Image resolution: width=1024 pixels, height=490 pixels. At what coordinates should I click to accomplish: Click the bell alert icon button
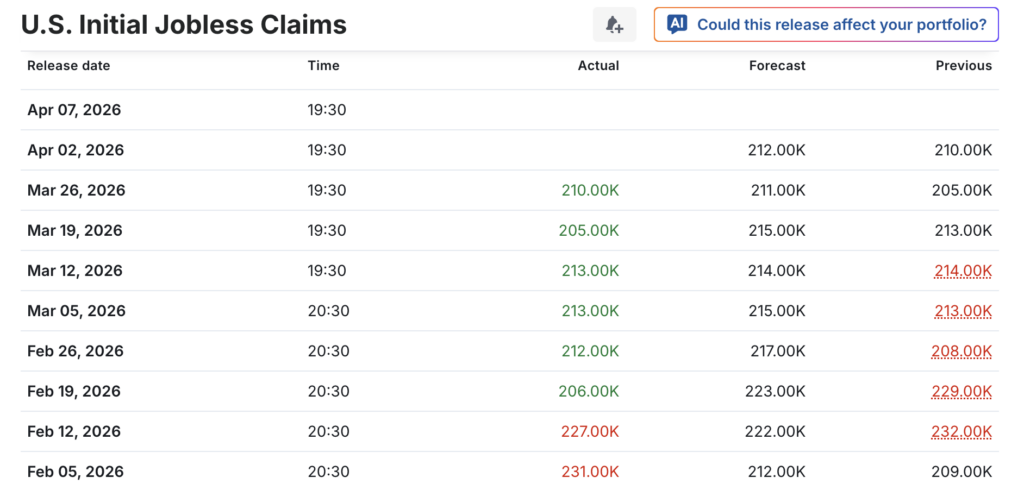pos(614,25)
